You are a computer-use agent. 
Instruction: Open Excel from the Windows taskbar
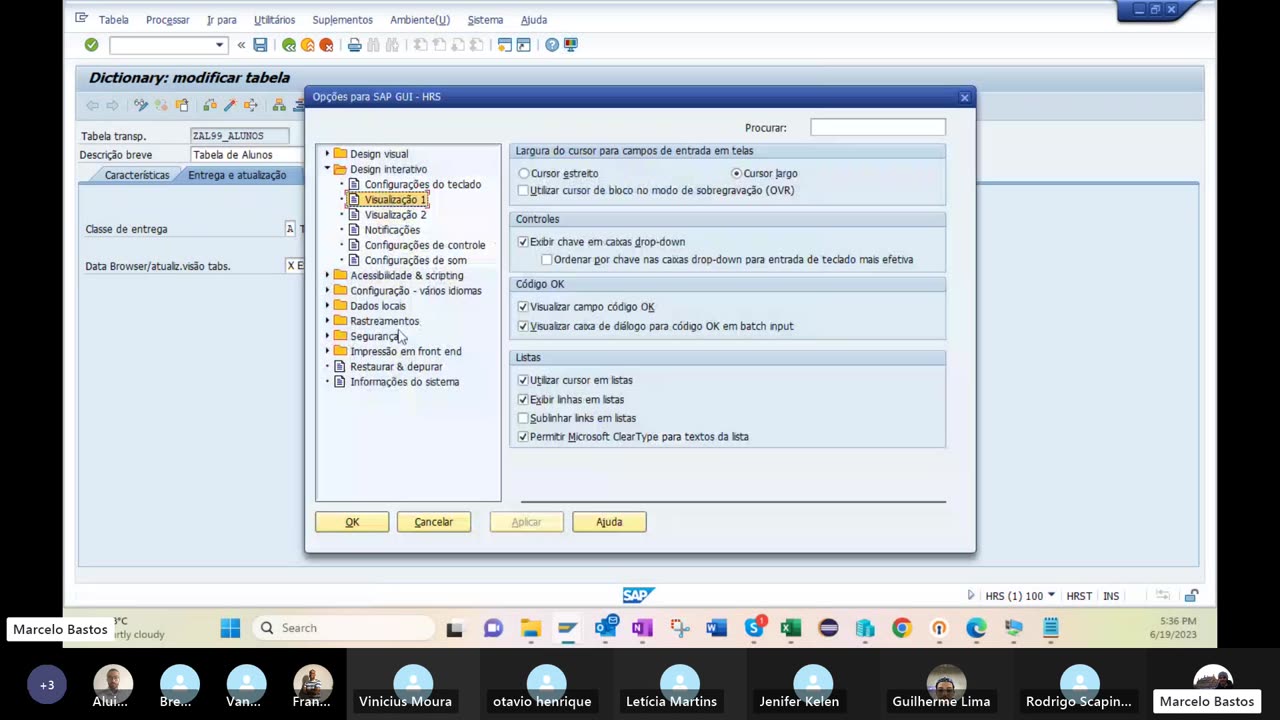coord(790,628)
